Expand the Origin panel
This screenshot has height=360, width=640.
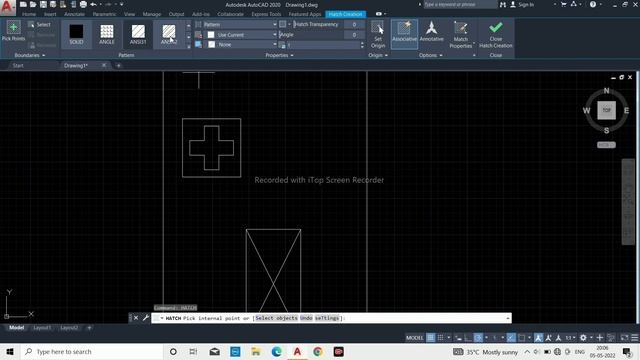coord(378,55)
